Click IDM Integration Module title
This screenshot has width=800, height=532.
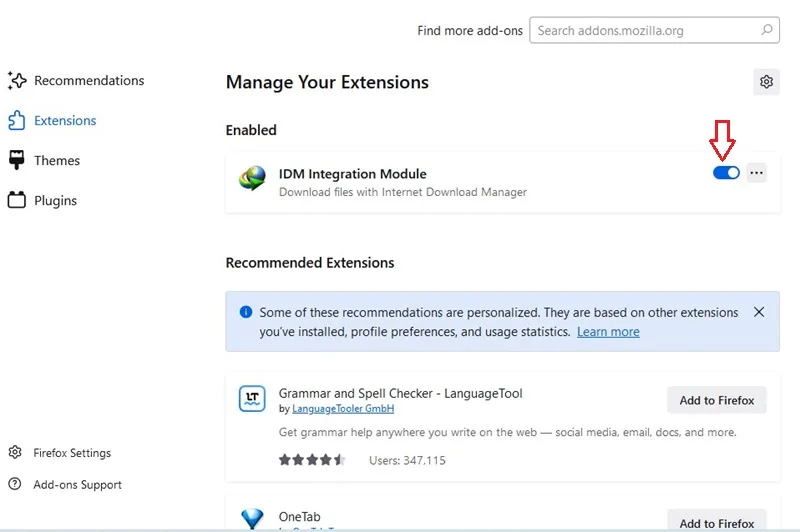(x=353, y=174)
